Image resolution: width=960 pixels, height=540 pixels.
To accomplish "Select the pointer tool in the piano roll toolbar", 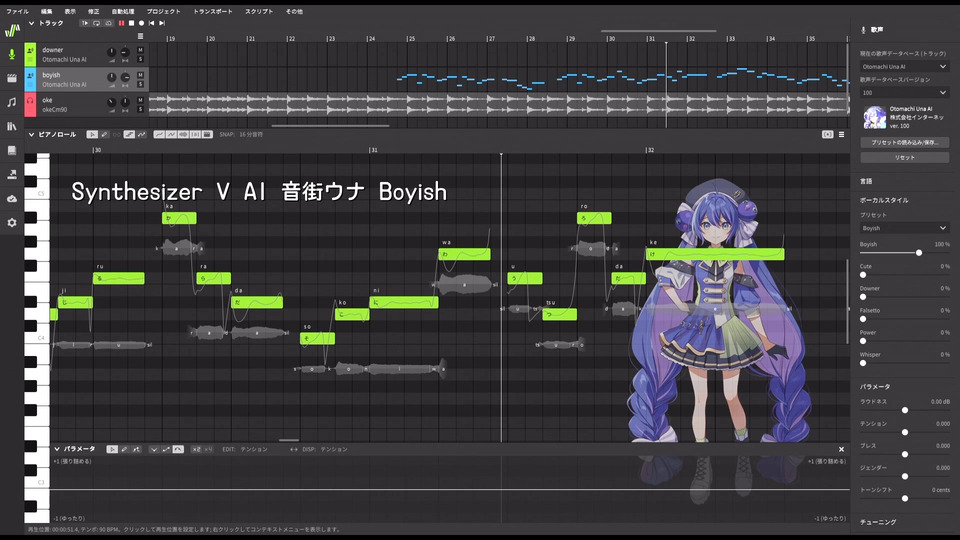I will pos(92,135).
